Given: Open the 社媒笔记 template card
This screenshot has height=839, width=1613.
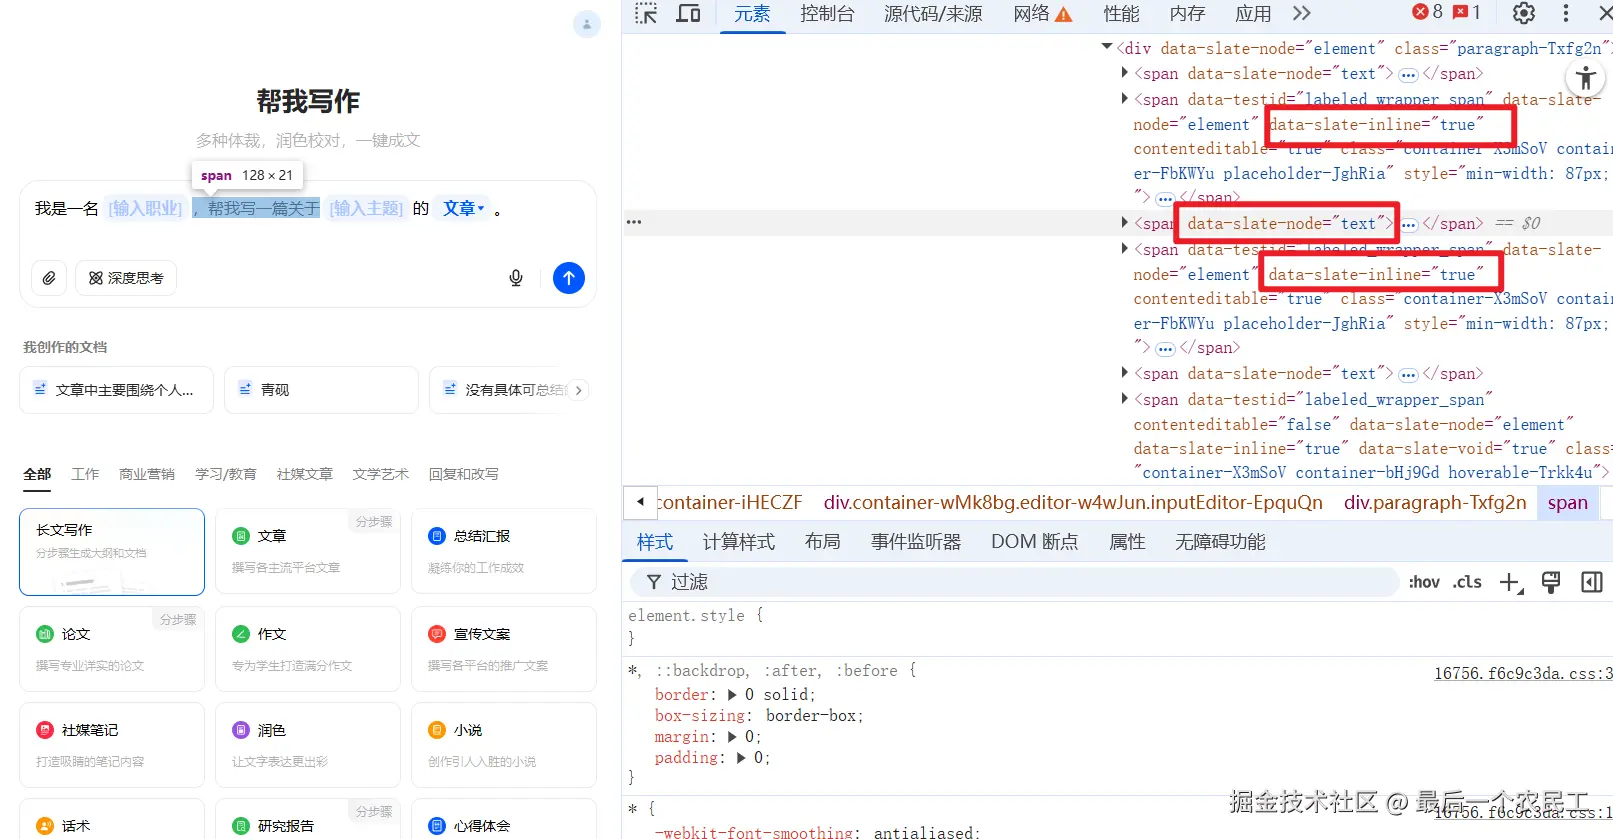Looking at the screenshot, I should point(112,745).
